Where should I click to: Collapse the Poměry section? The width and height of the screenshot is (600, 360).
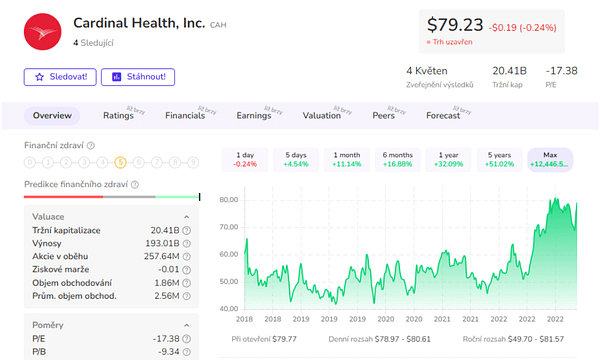tap(186, 325)
